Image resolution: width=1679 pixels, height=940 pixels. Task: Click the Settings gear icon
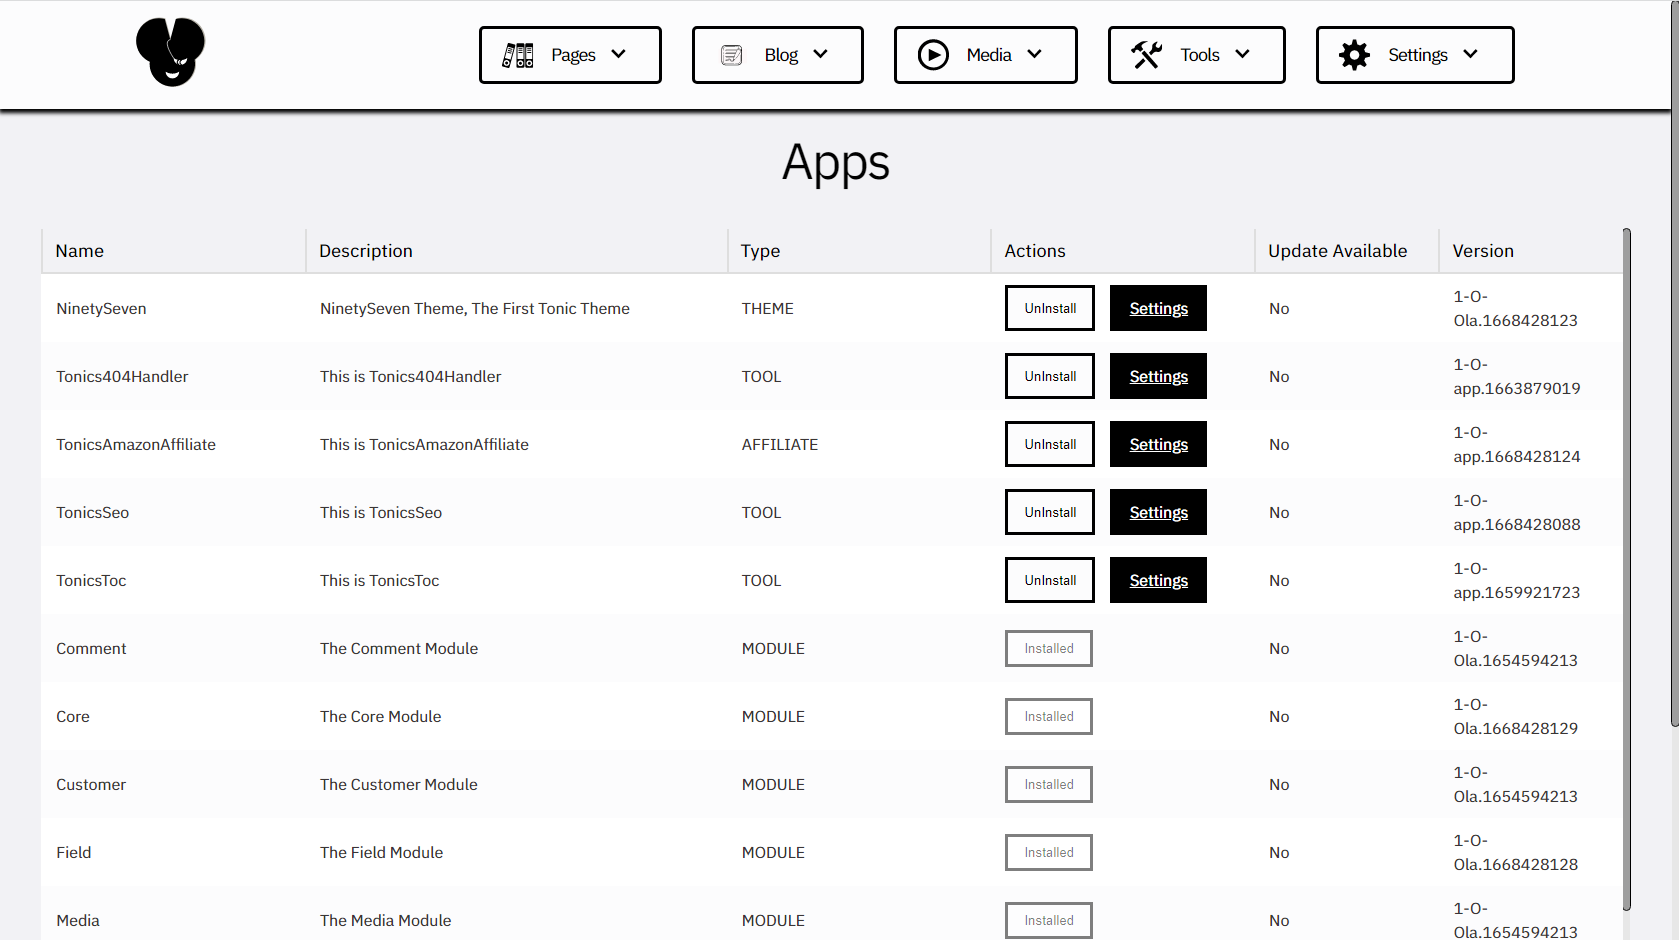tap(1354, 55)
